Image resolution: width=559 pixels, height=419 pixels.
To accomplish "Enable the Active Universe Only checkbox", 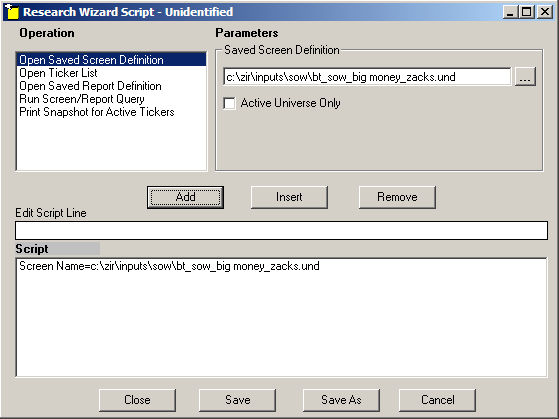I will 230,103.
